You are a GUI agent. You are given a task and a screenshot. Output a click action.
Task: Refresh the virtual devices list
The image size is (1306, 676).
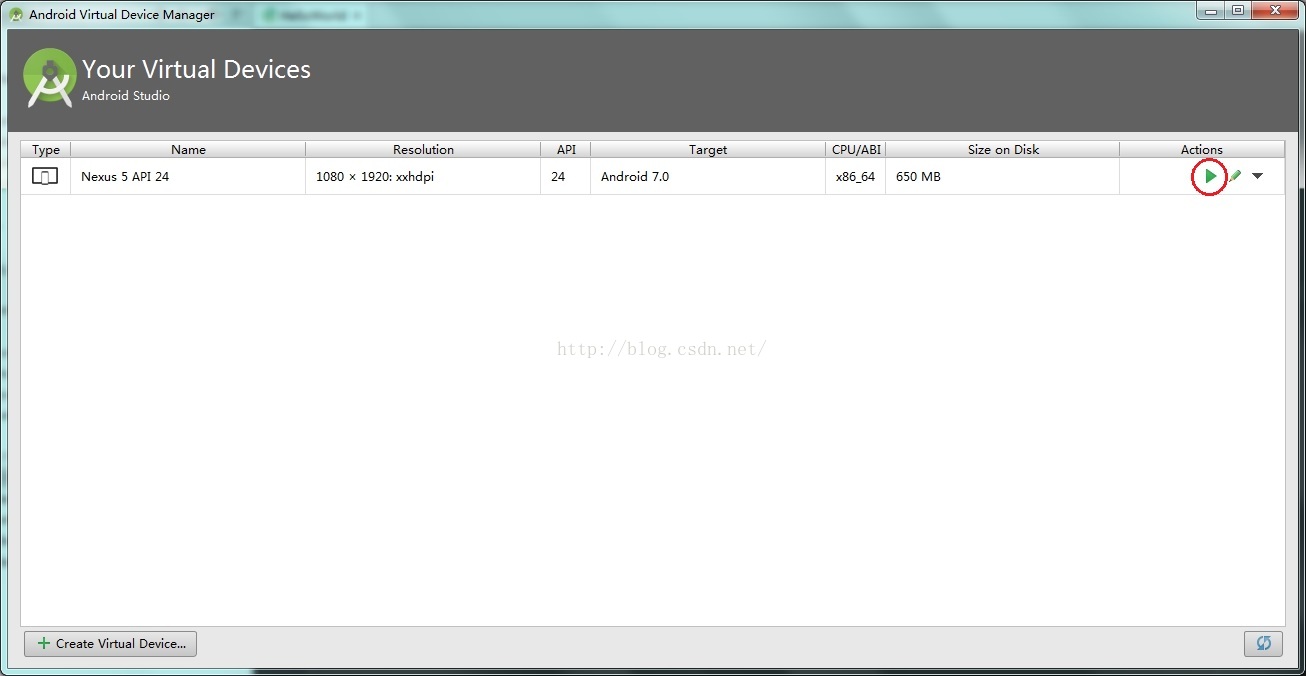click(1263, 644)
